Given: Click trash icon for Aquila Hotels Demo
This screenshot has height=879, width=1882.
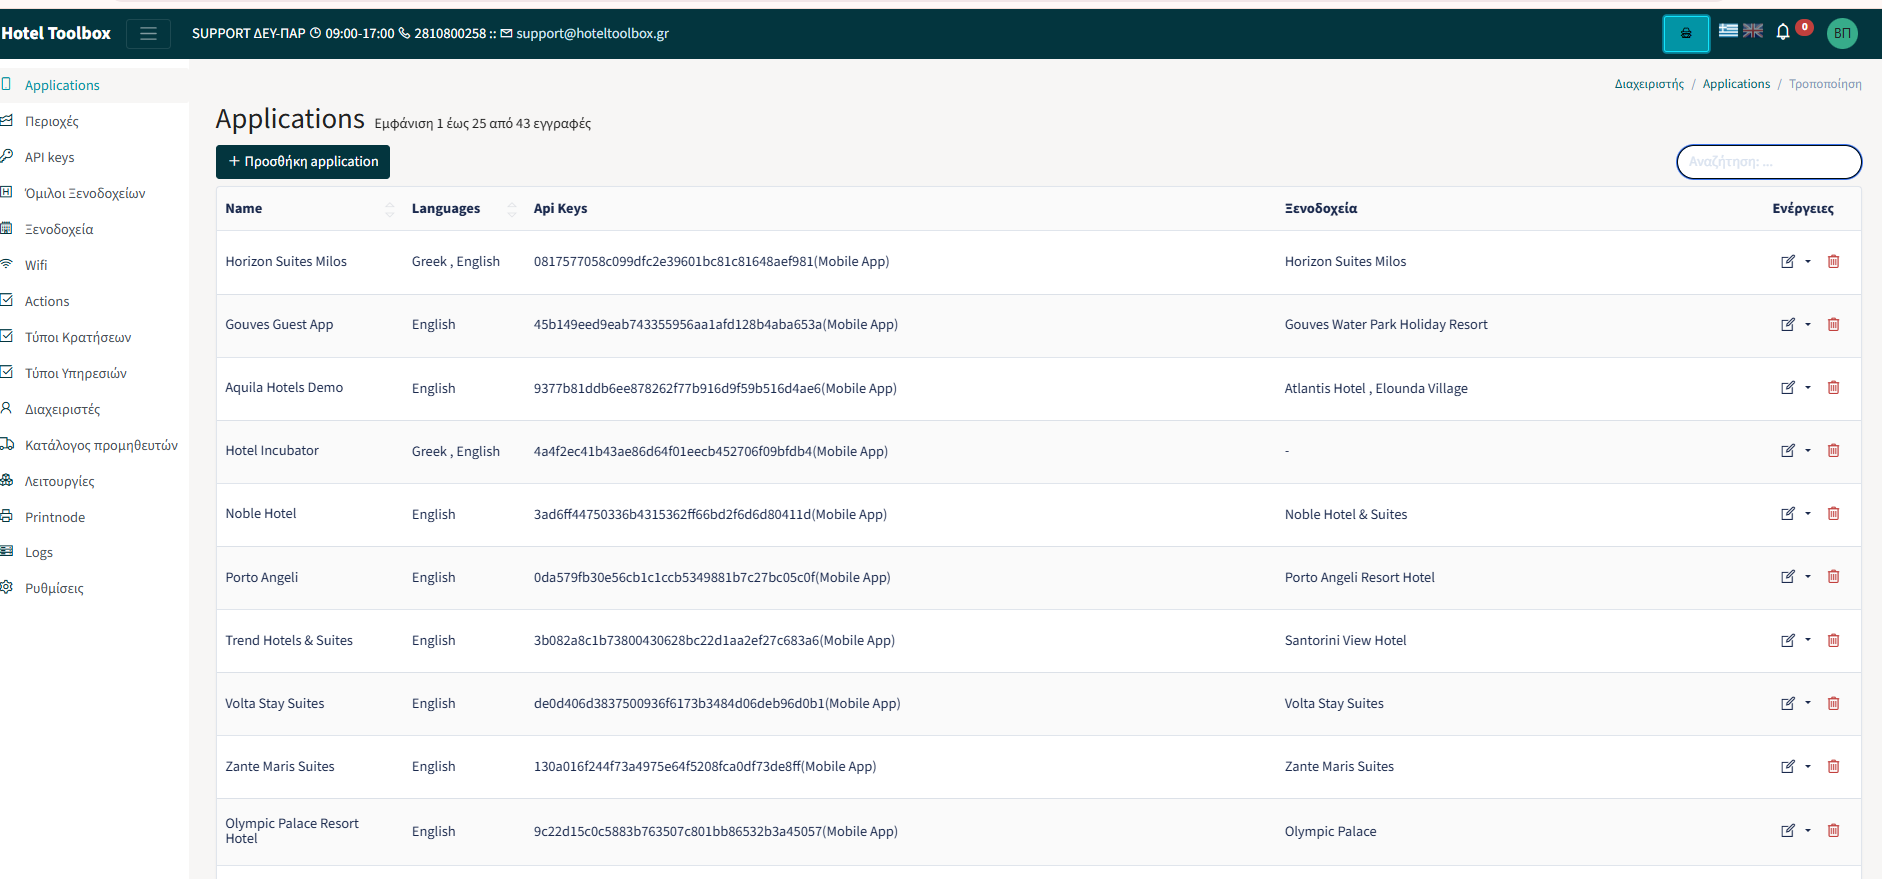Looking at the screenshot, I should [x=1833, y=387].
